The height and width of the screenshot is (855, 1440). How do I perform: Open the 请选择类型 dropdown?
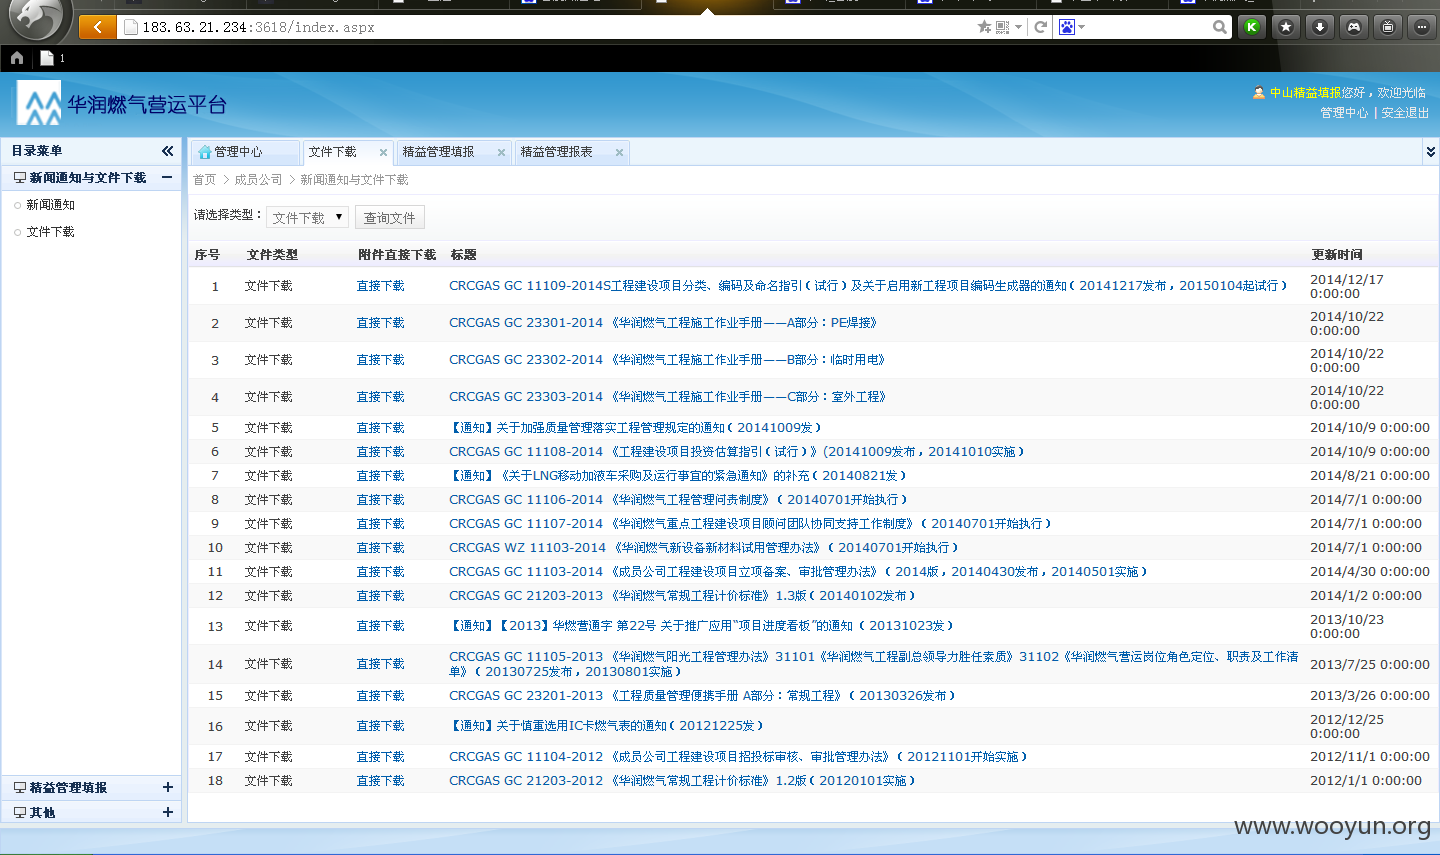[x=307, y=217]
